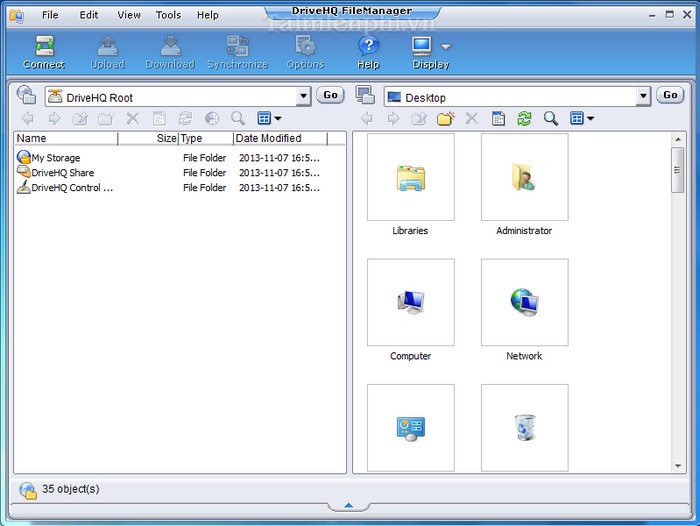Click local pane Back arrow
The width and height of the screenshot is (700, 526).
click(367, 118)
